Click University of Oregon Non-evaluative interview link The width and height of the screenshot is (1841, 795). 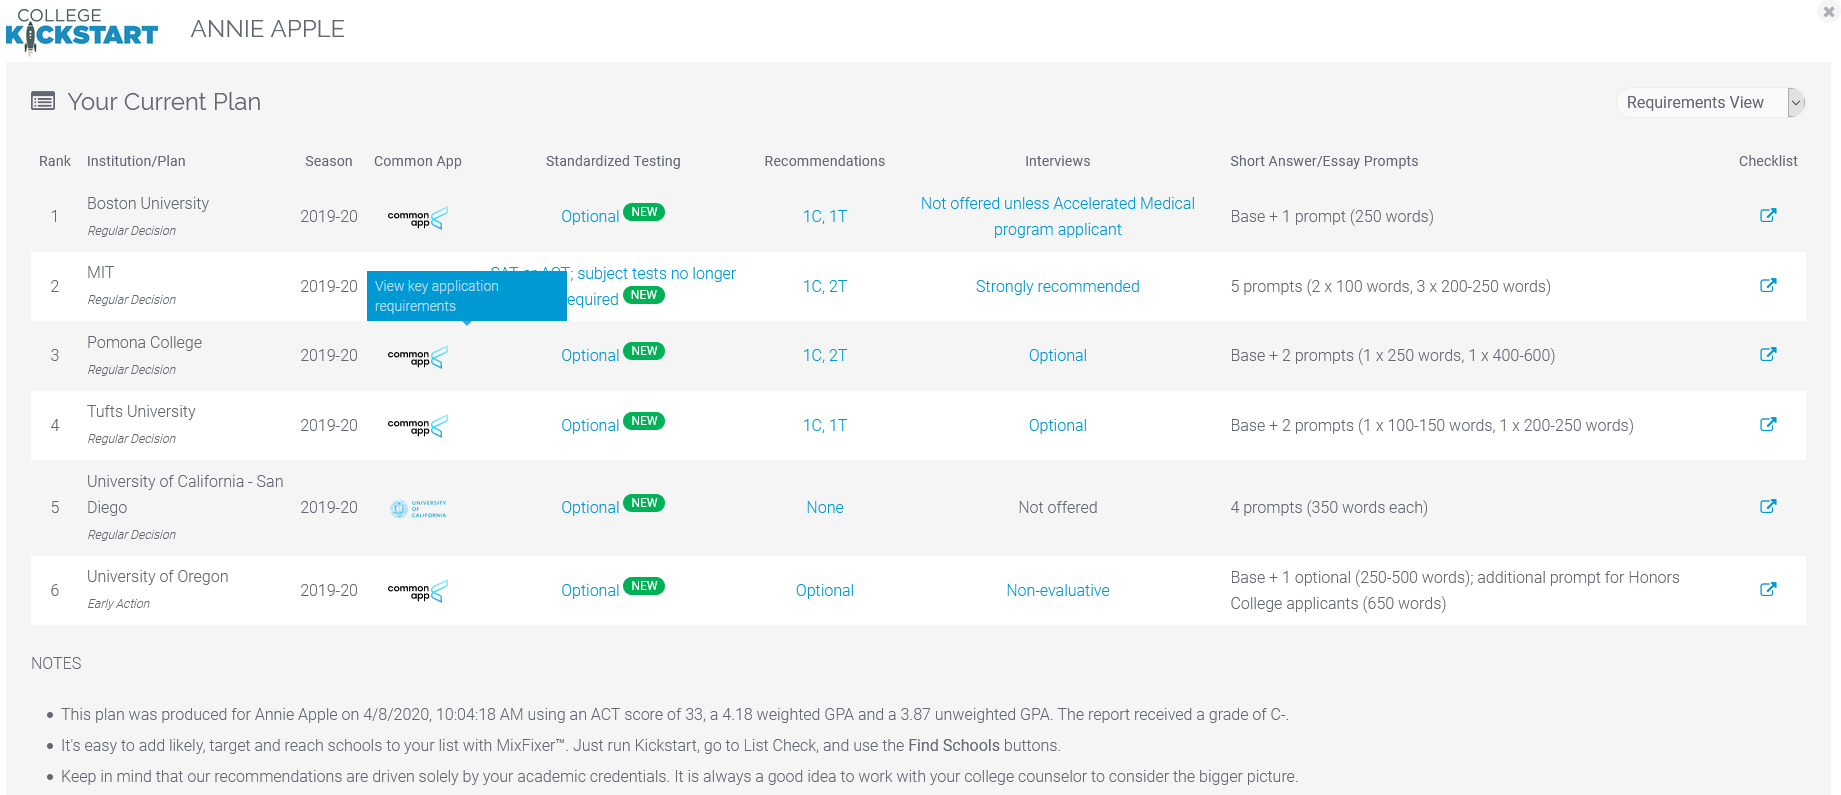point(1057,590)
